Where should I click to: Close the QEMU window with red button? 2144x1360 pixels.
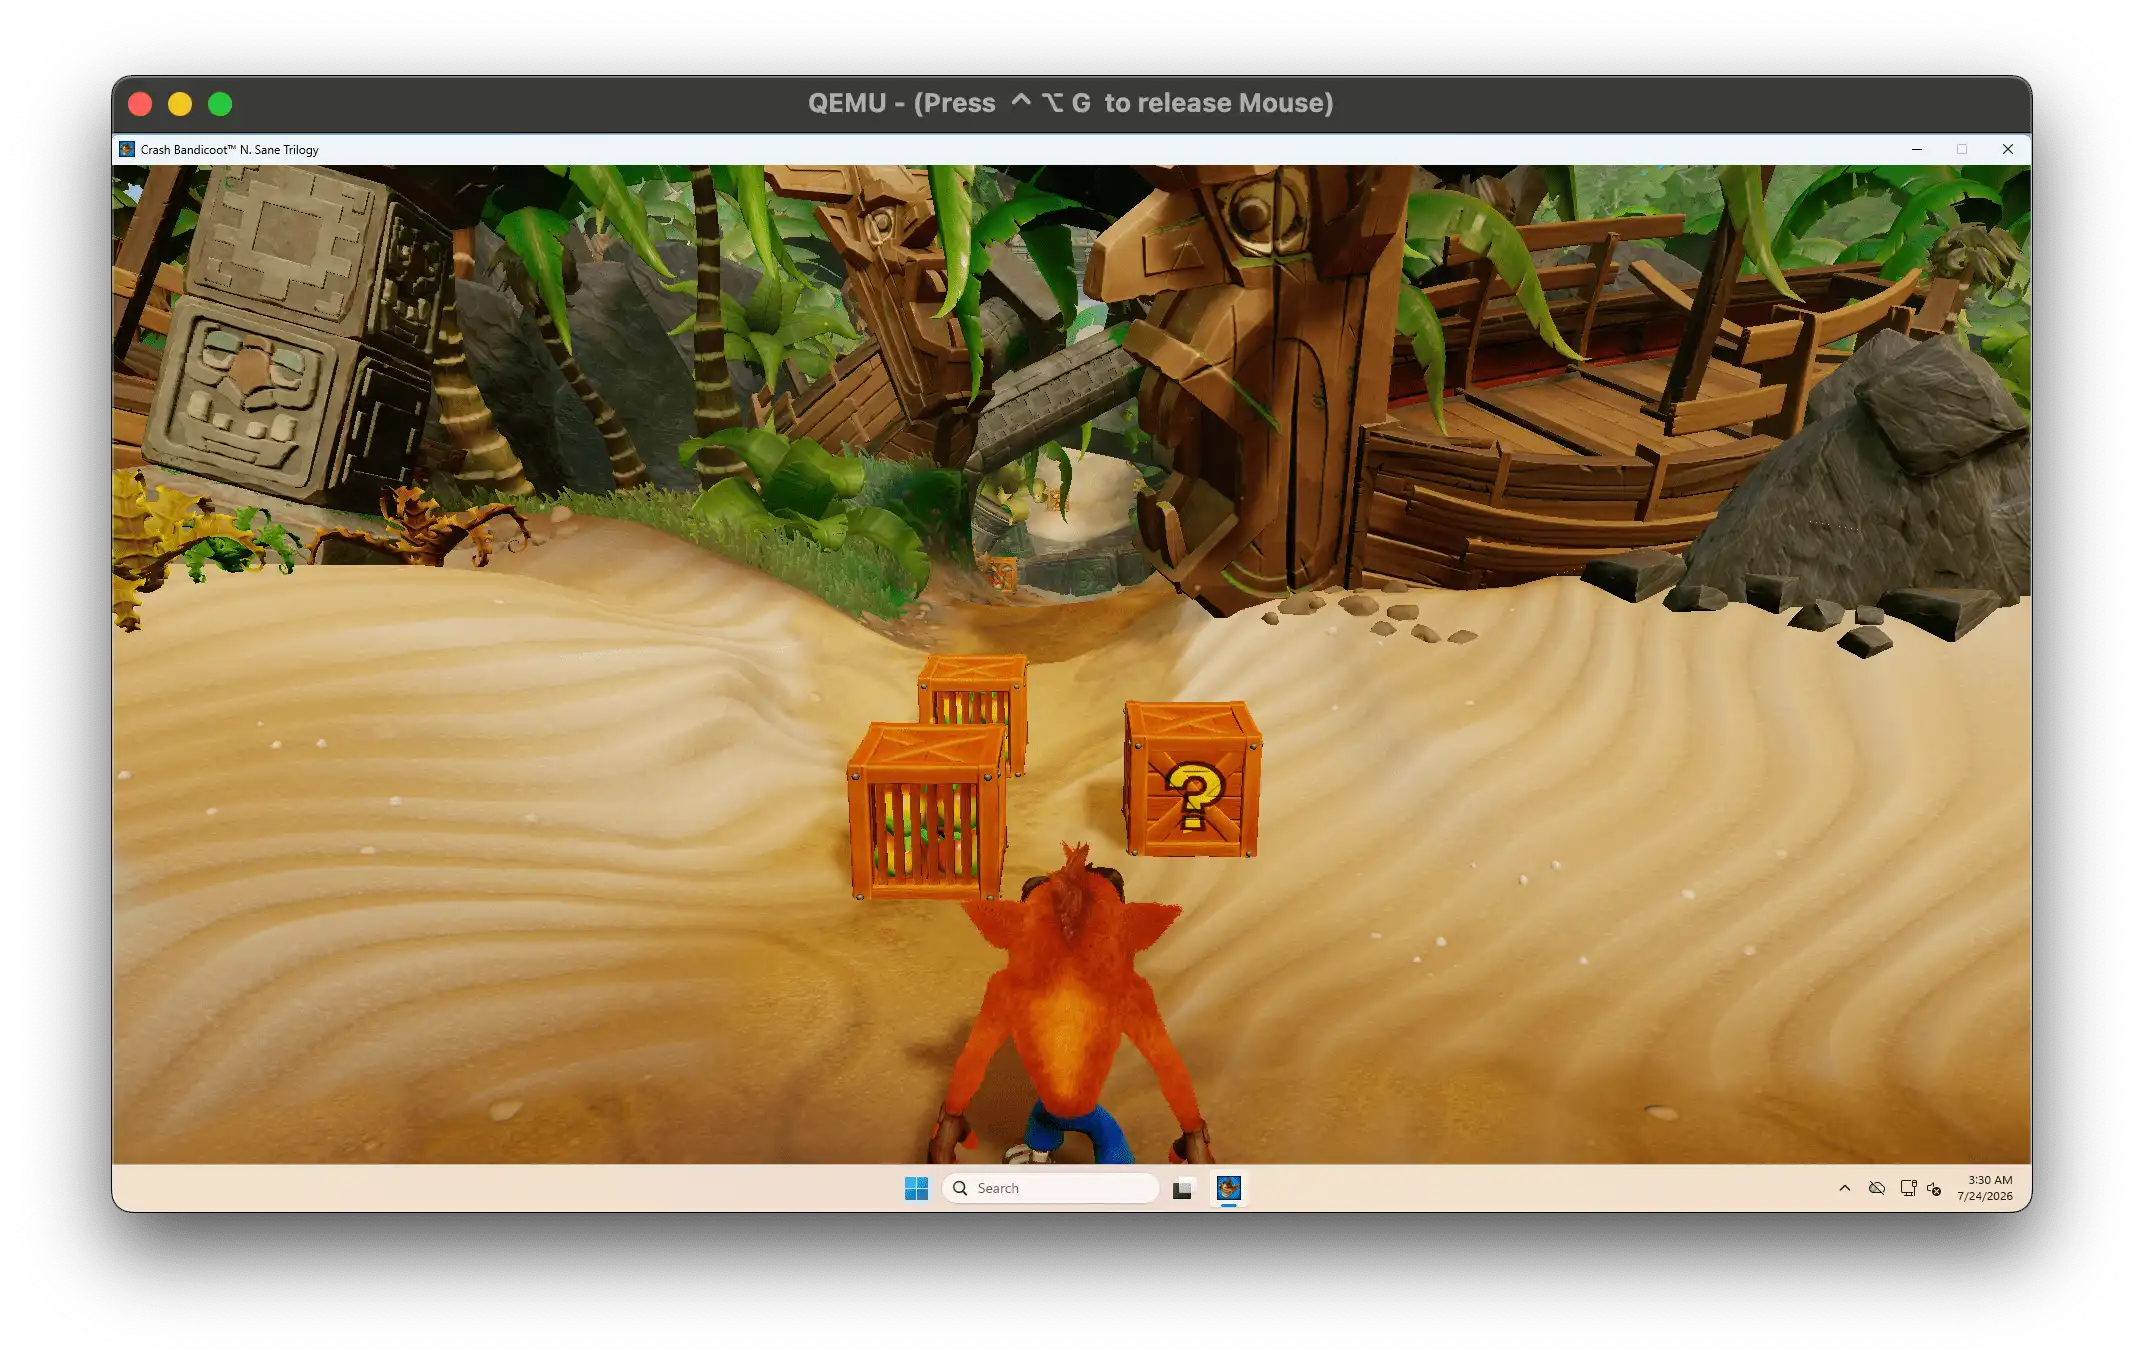pyautogui.click(x=140, y=104)
